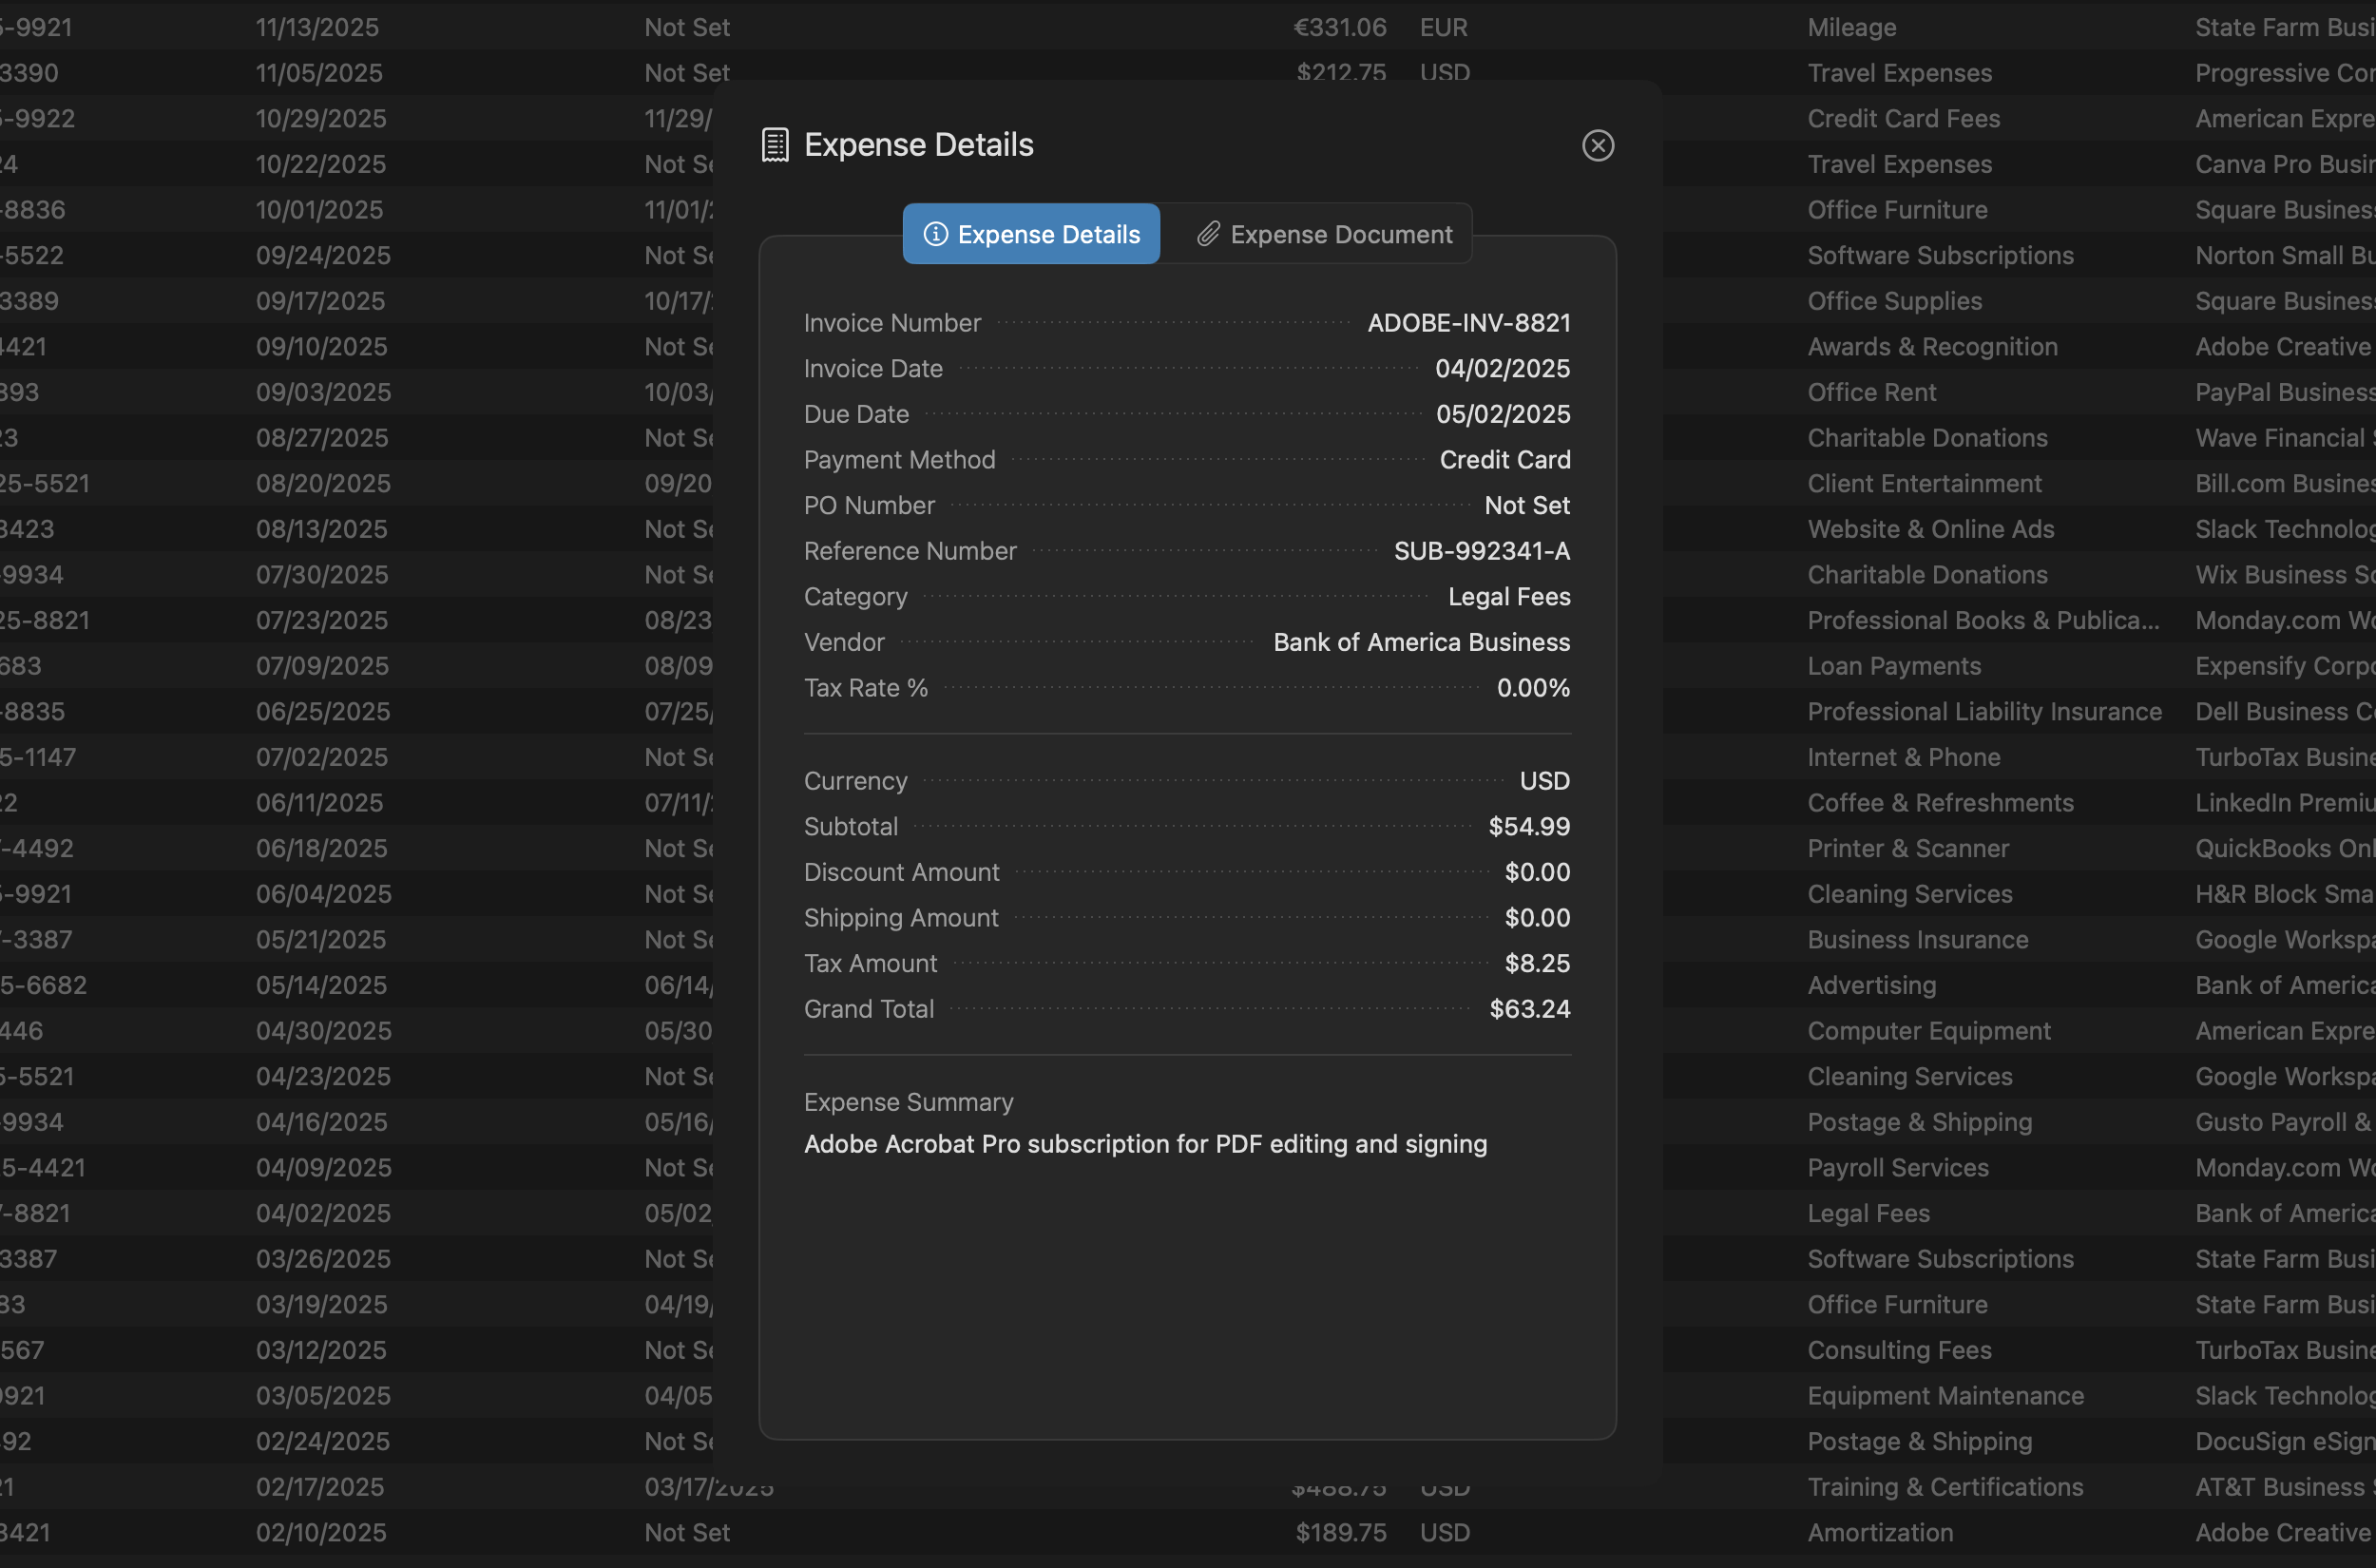Click the circled X icon on the dialog
This screenshot has height=1568, width=2376.
click(1598, 145)
